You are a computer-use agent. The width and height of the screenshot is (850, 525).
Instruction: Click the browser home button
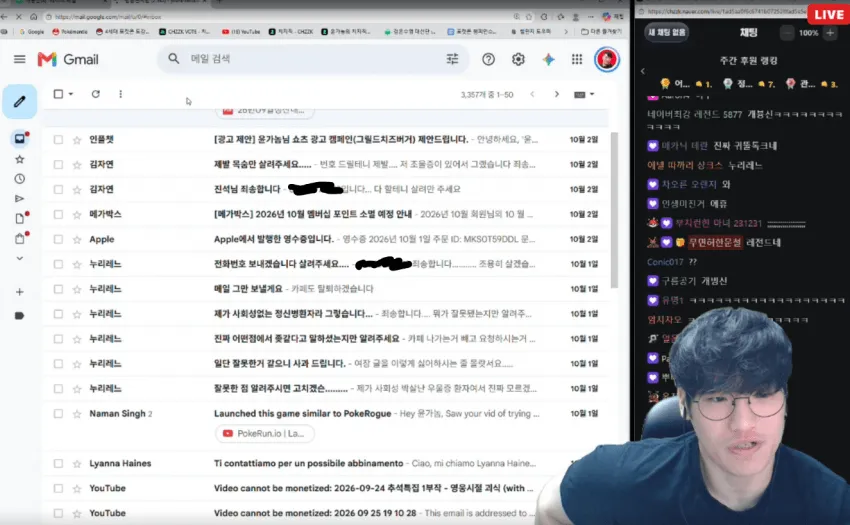[34, 17]
